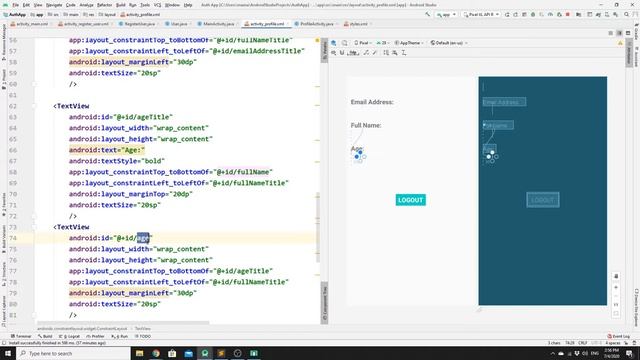Open the VCS menu
Viewport: 640px width, 360px height.
coord(157,5)
